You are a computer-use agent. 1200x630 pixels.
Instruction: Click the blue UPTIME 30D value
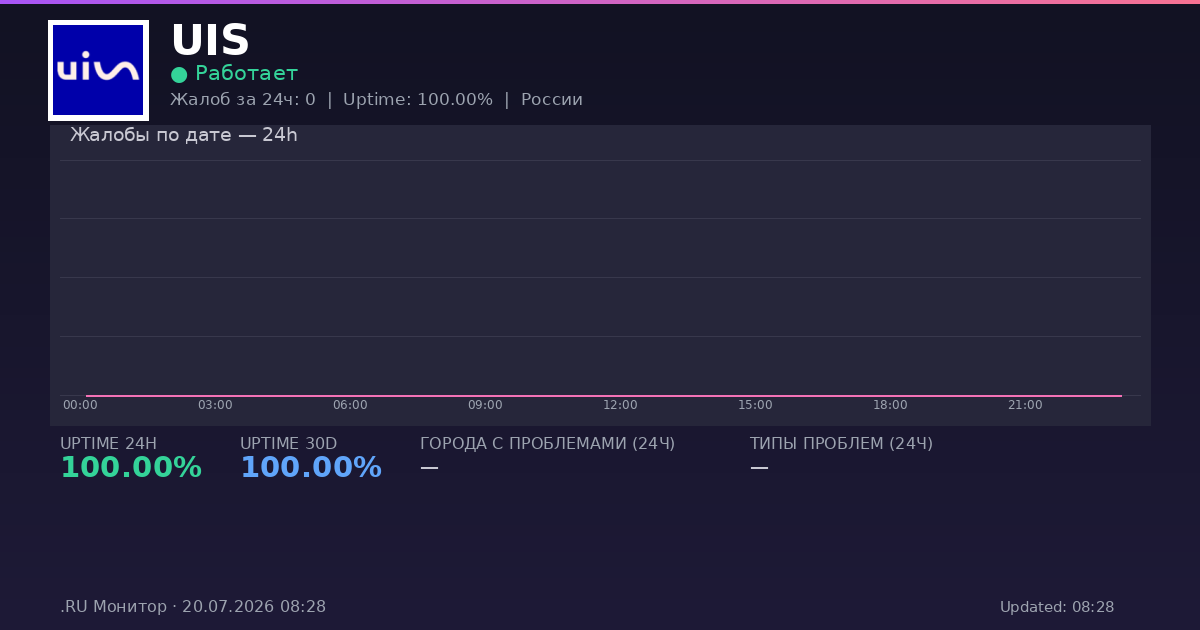point(311,468)
